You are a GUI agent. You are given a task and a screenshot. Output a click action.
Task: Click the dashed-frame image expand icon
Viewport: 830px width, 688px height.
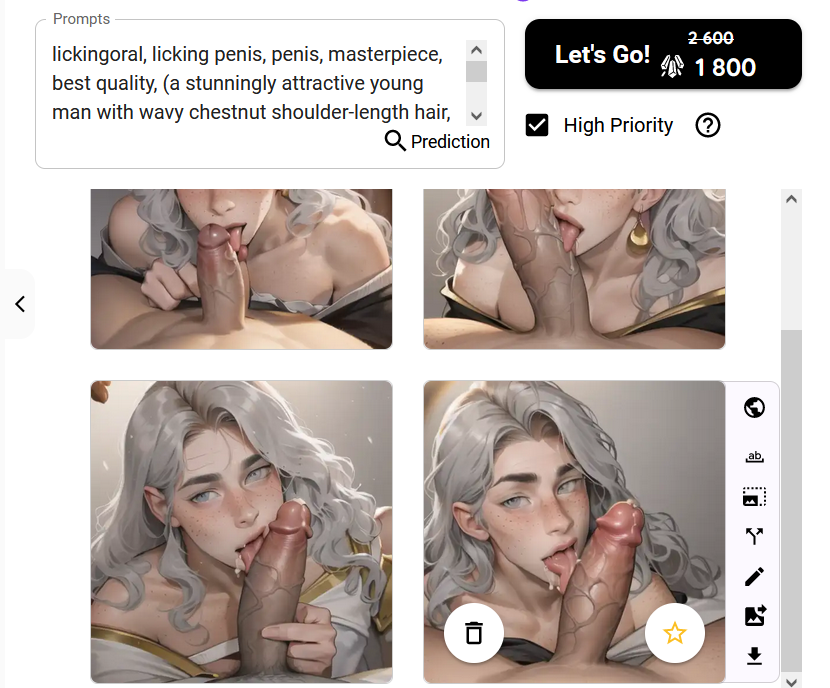pos(754,497)
